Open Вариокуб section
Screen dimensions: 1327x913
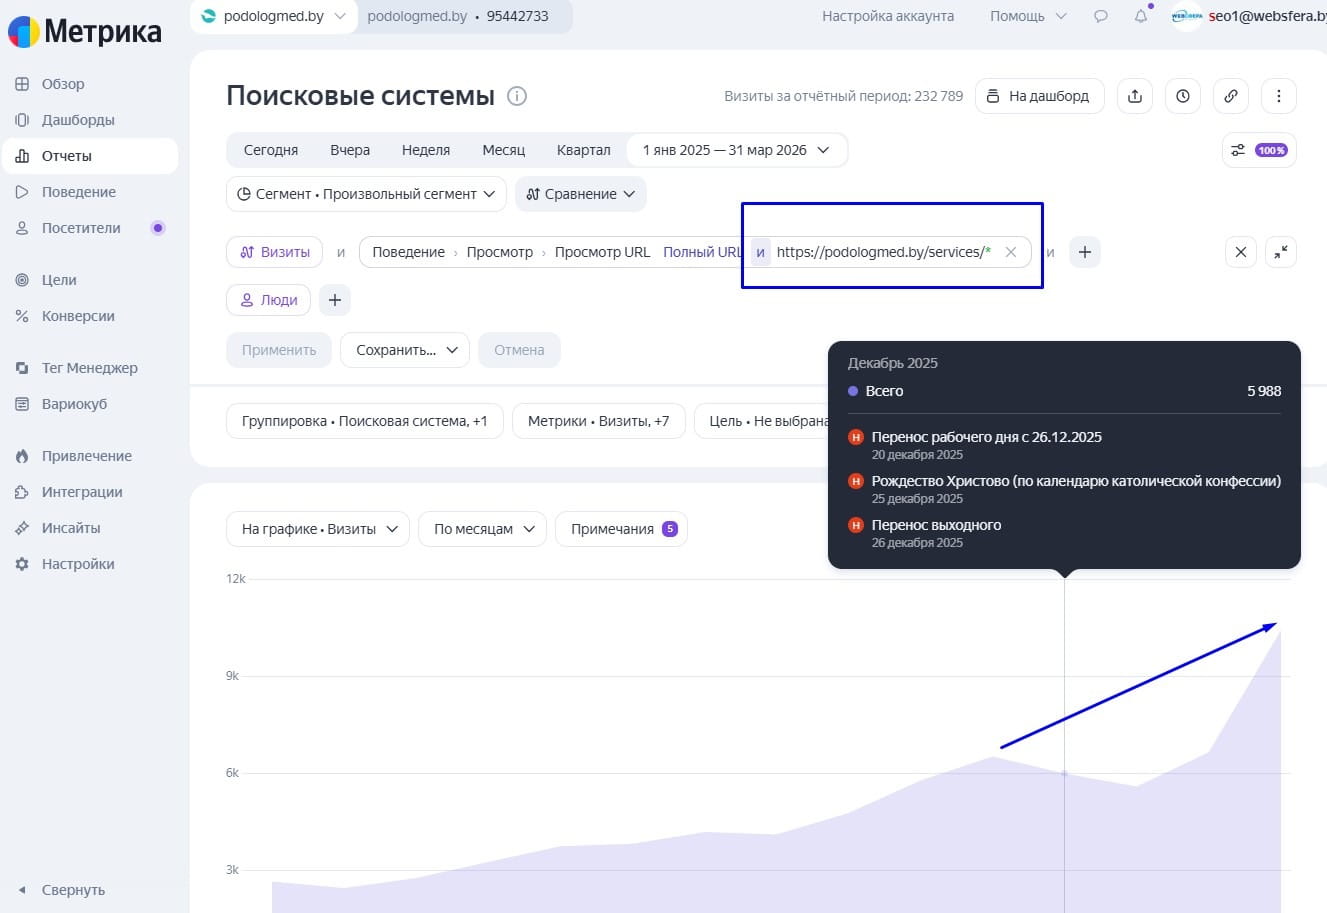[74, 404]
